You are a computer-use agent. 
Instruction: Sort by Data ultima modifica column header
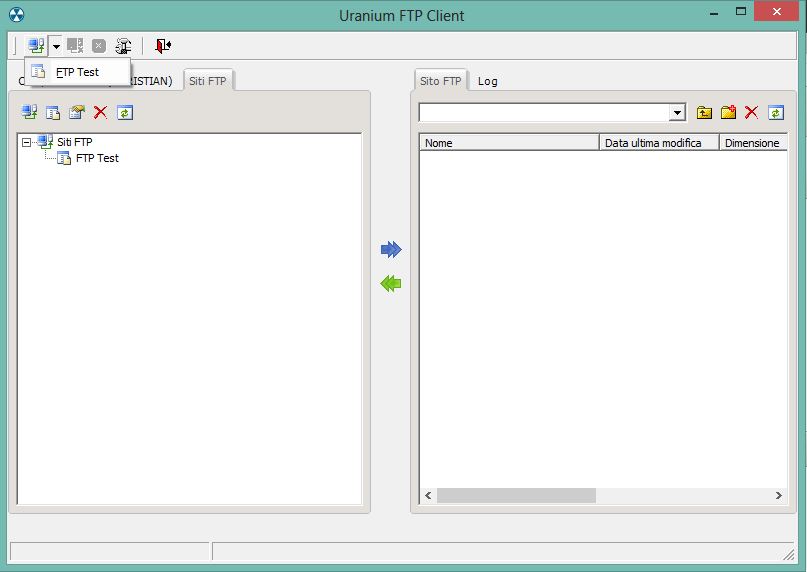point(659,143)
